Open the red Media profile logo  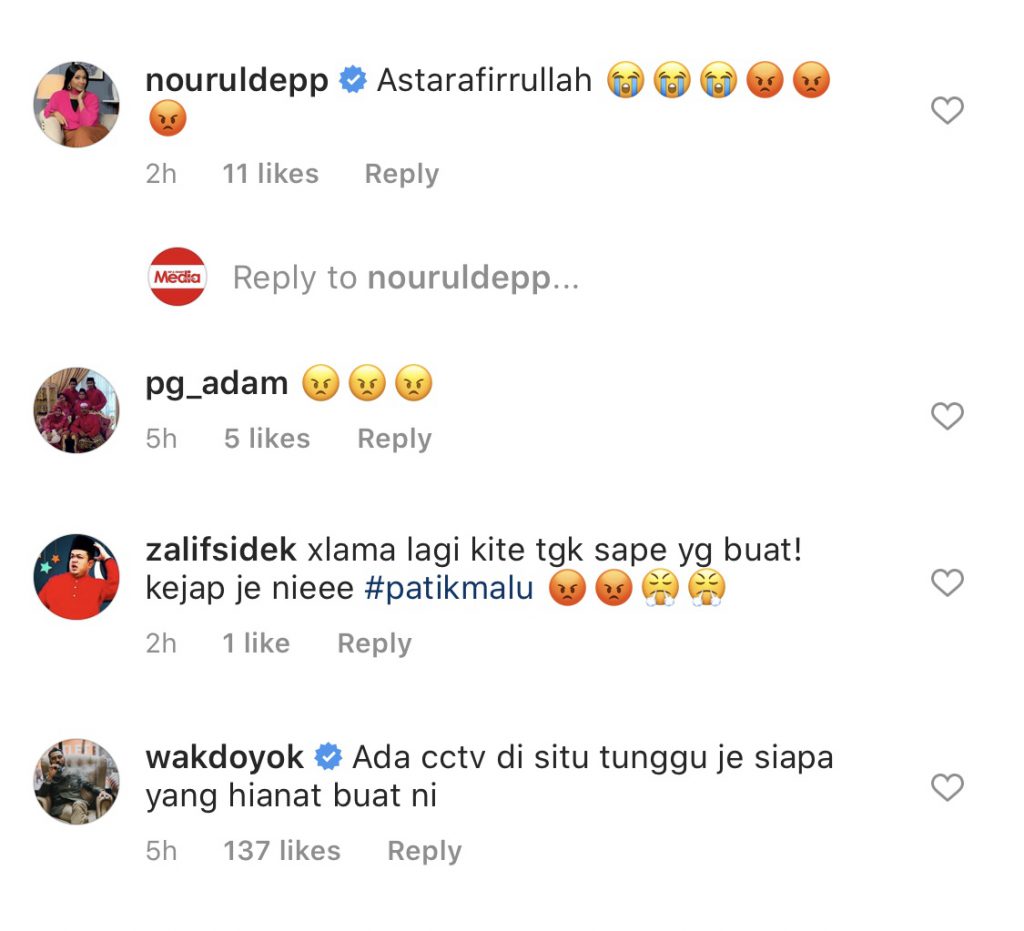point(177,276)
